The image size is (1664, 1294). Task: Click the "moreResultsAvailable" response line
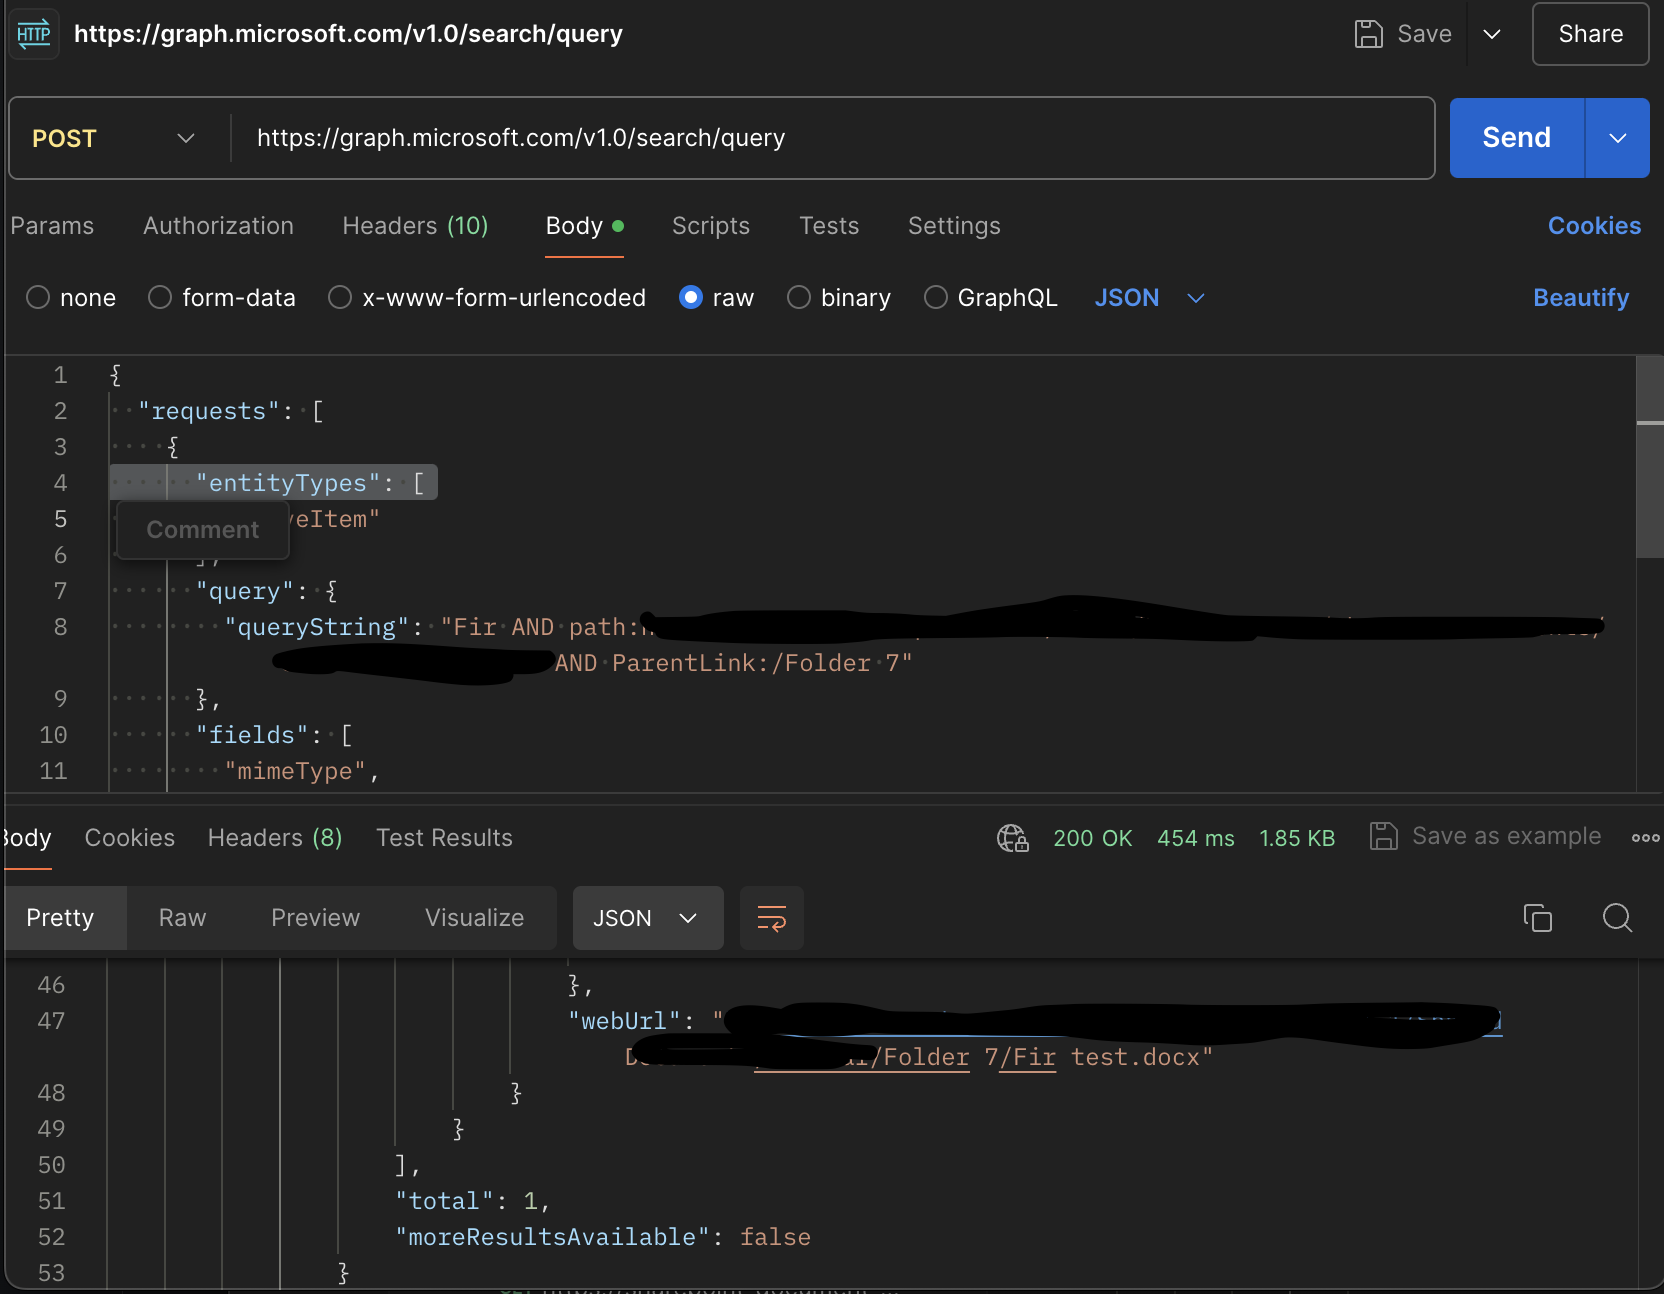pos(603,1237)
